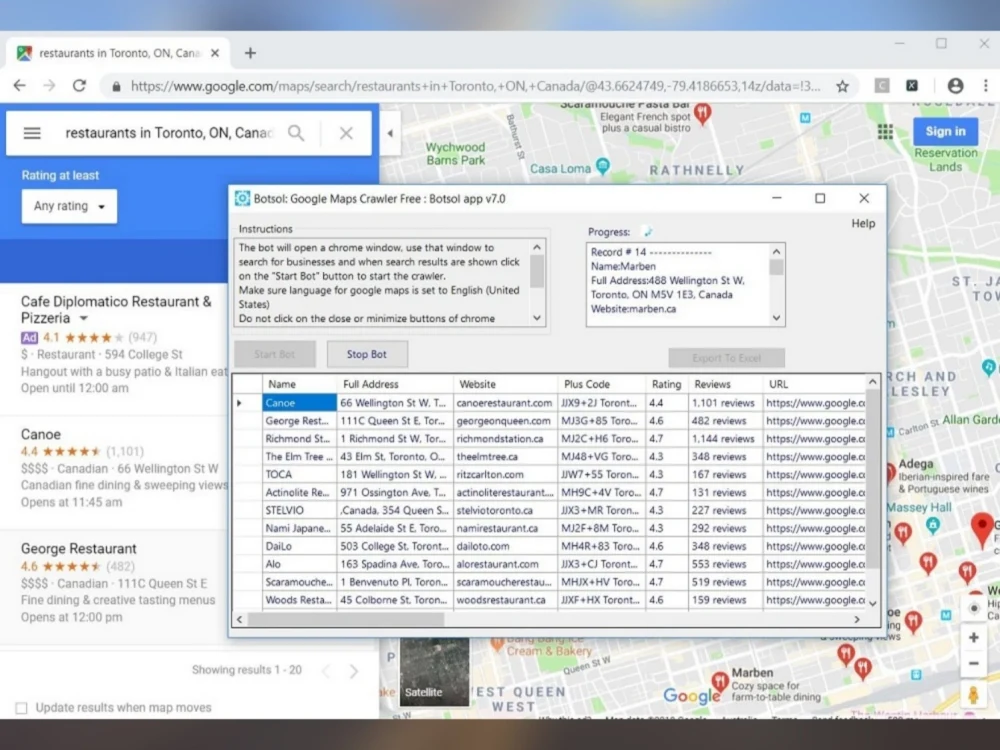The width and height of the screenshot is (1000, 750).
Task: Click Chrome back navigation arrow
Action: (20, 85)
